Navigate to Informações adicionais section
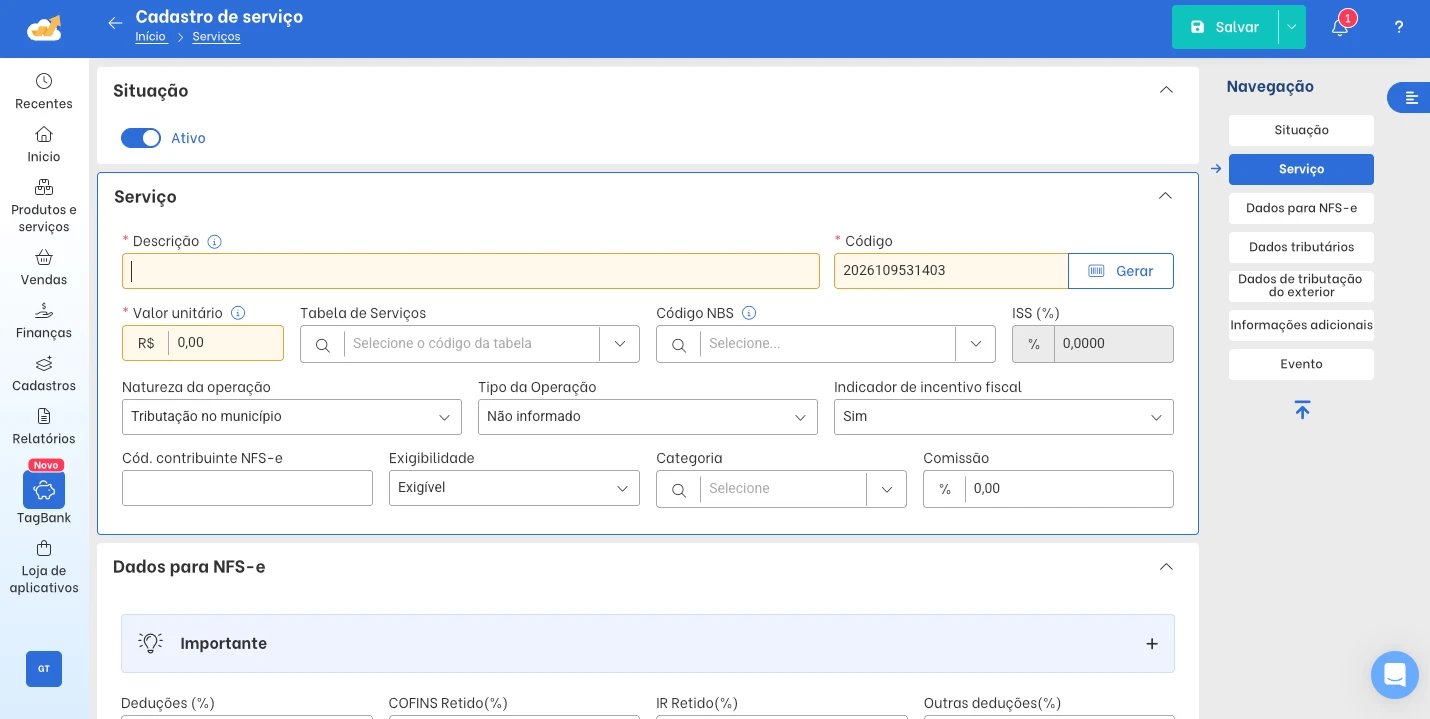Viewport: 1430px width, 719px height. 1301,325
